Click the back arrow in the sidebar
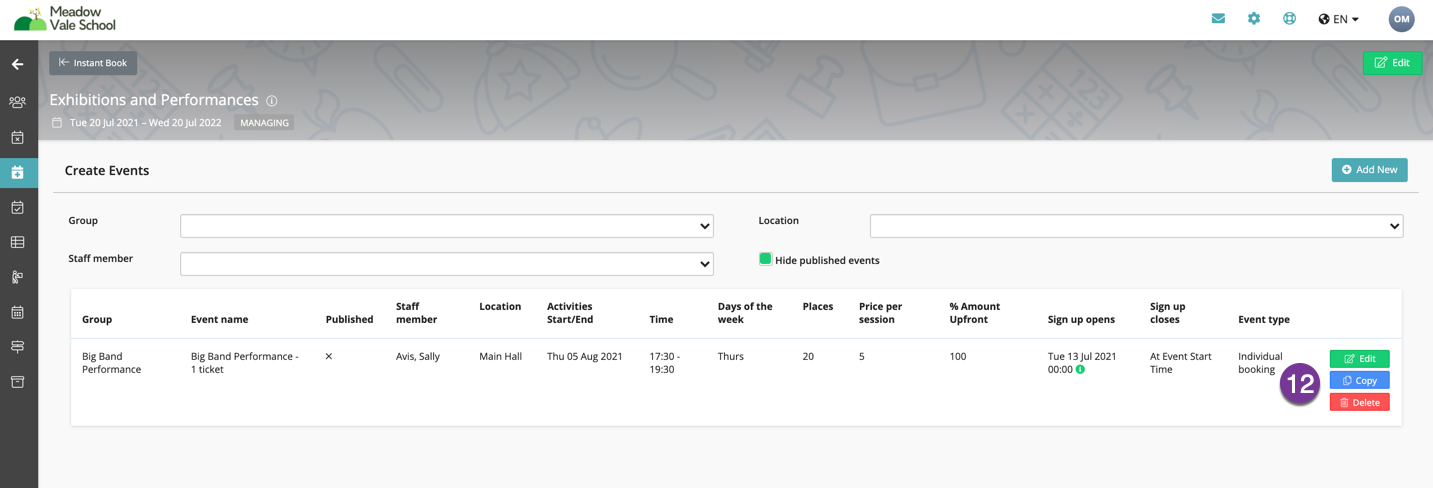 click(x=17, y=64)
